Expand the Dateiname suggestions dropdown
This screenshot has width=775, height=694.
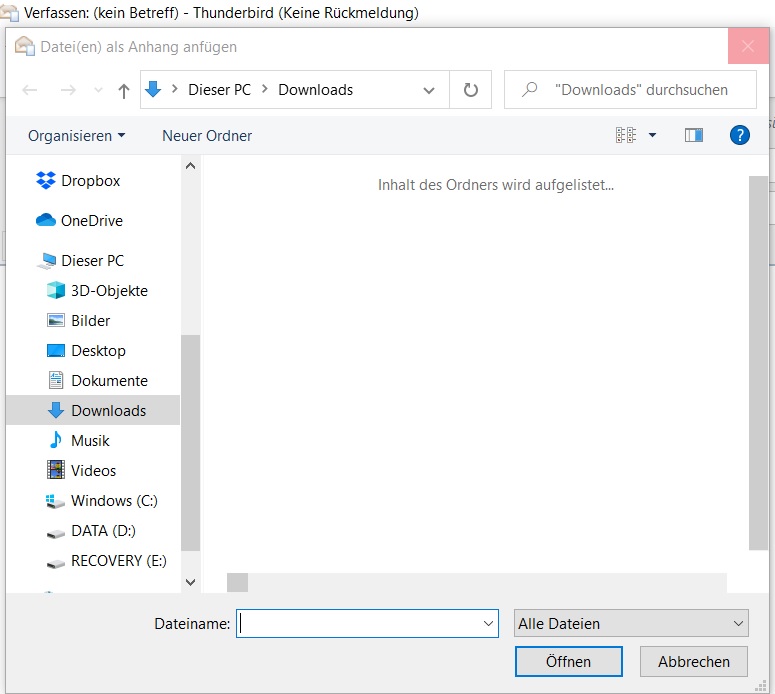pyautogui.click(x=489, y=623)
